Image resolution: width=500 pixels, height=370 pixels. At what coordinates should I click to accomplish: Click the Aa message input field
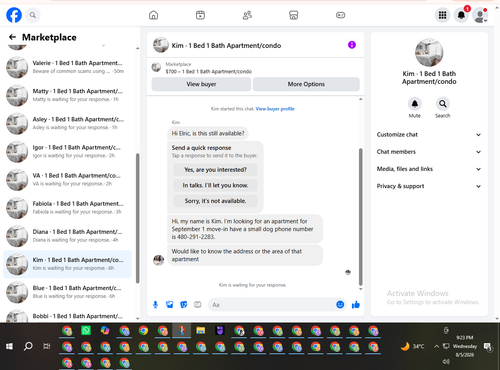[x=271, y=305]
